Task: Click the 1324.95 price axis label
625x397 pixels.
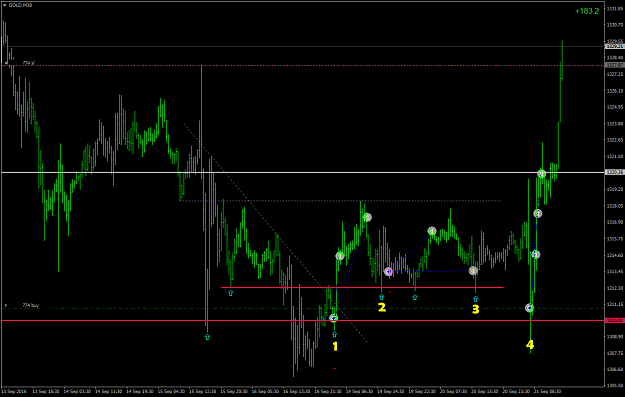Action: coord(615,107)
